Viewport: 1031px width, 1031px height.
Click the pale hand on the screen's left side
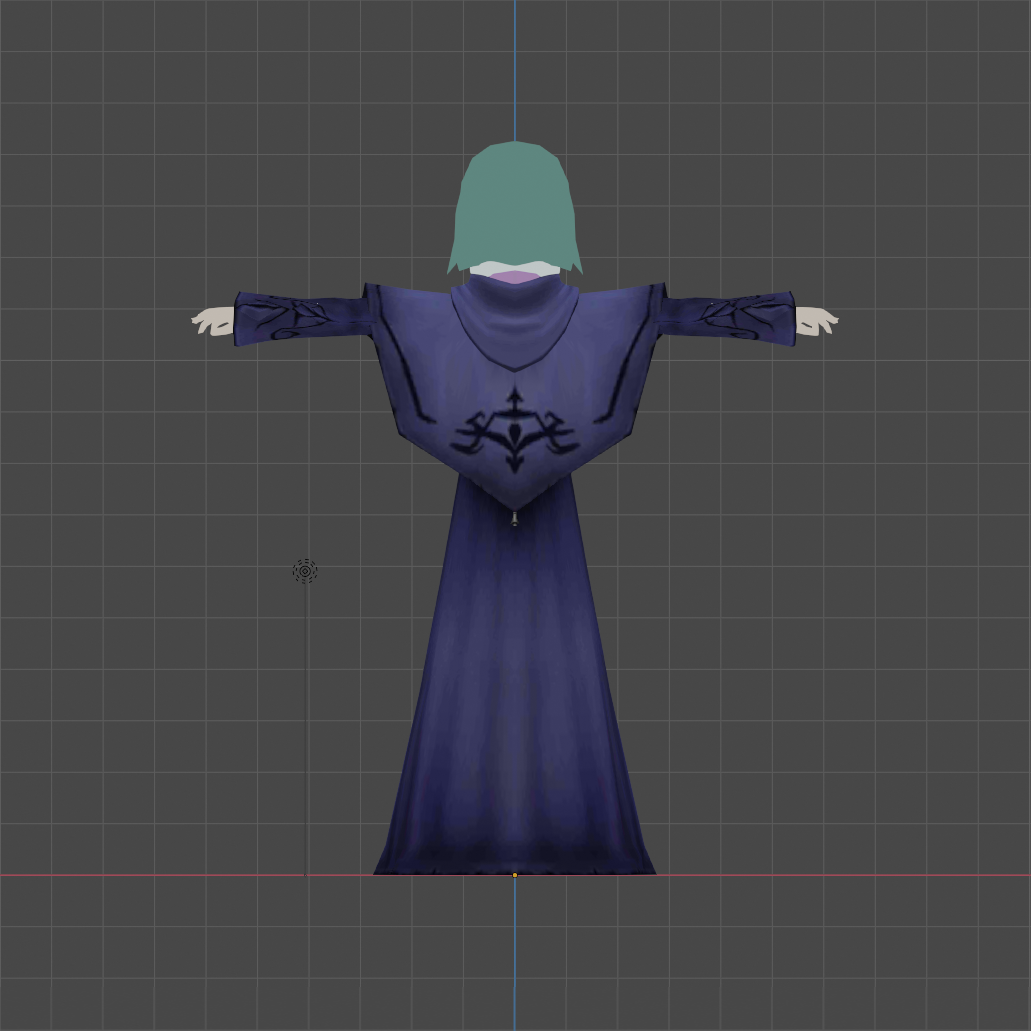(x=213, y=322)
